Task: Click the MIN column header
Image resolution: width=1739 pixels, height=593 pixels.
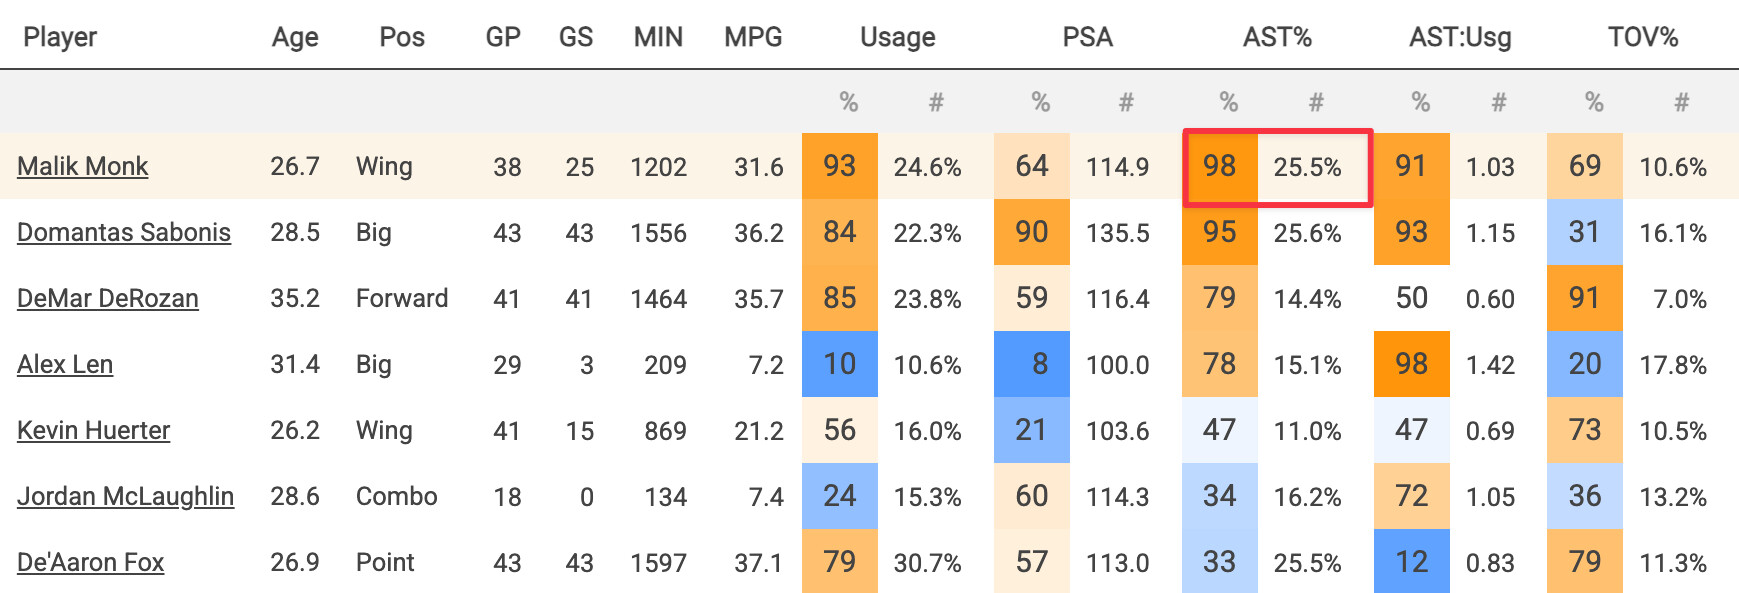Action: pos(658,37)
